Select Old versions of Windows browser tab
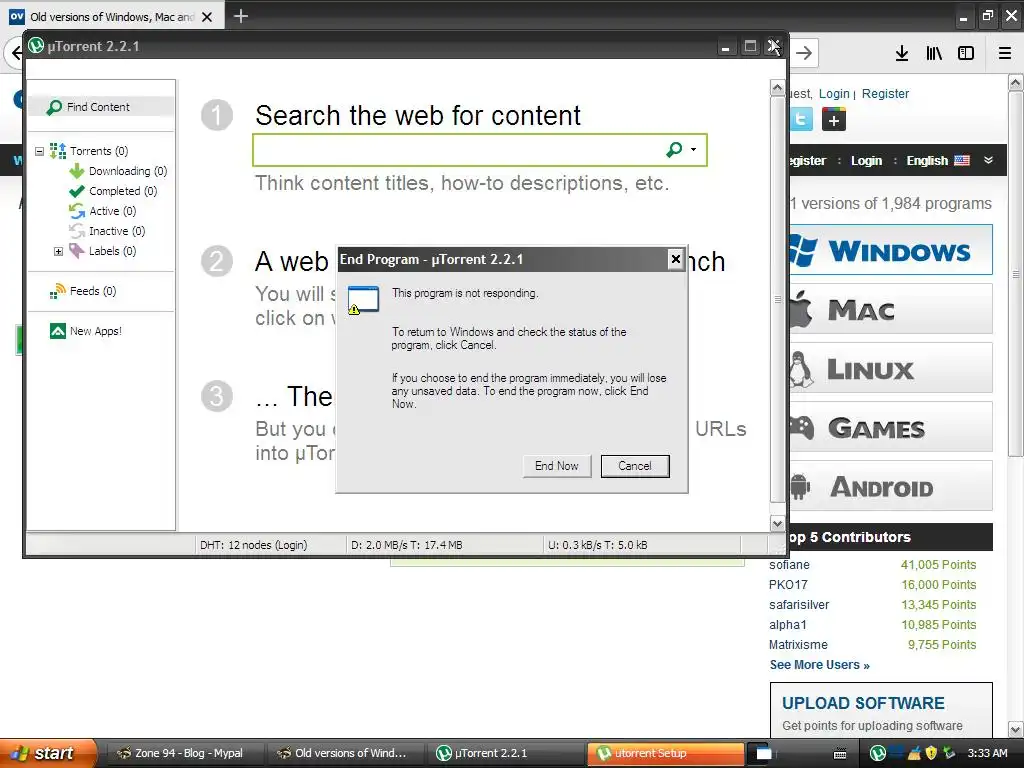Viewport: 1024px width, 768px height. tap(112, 17)
